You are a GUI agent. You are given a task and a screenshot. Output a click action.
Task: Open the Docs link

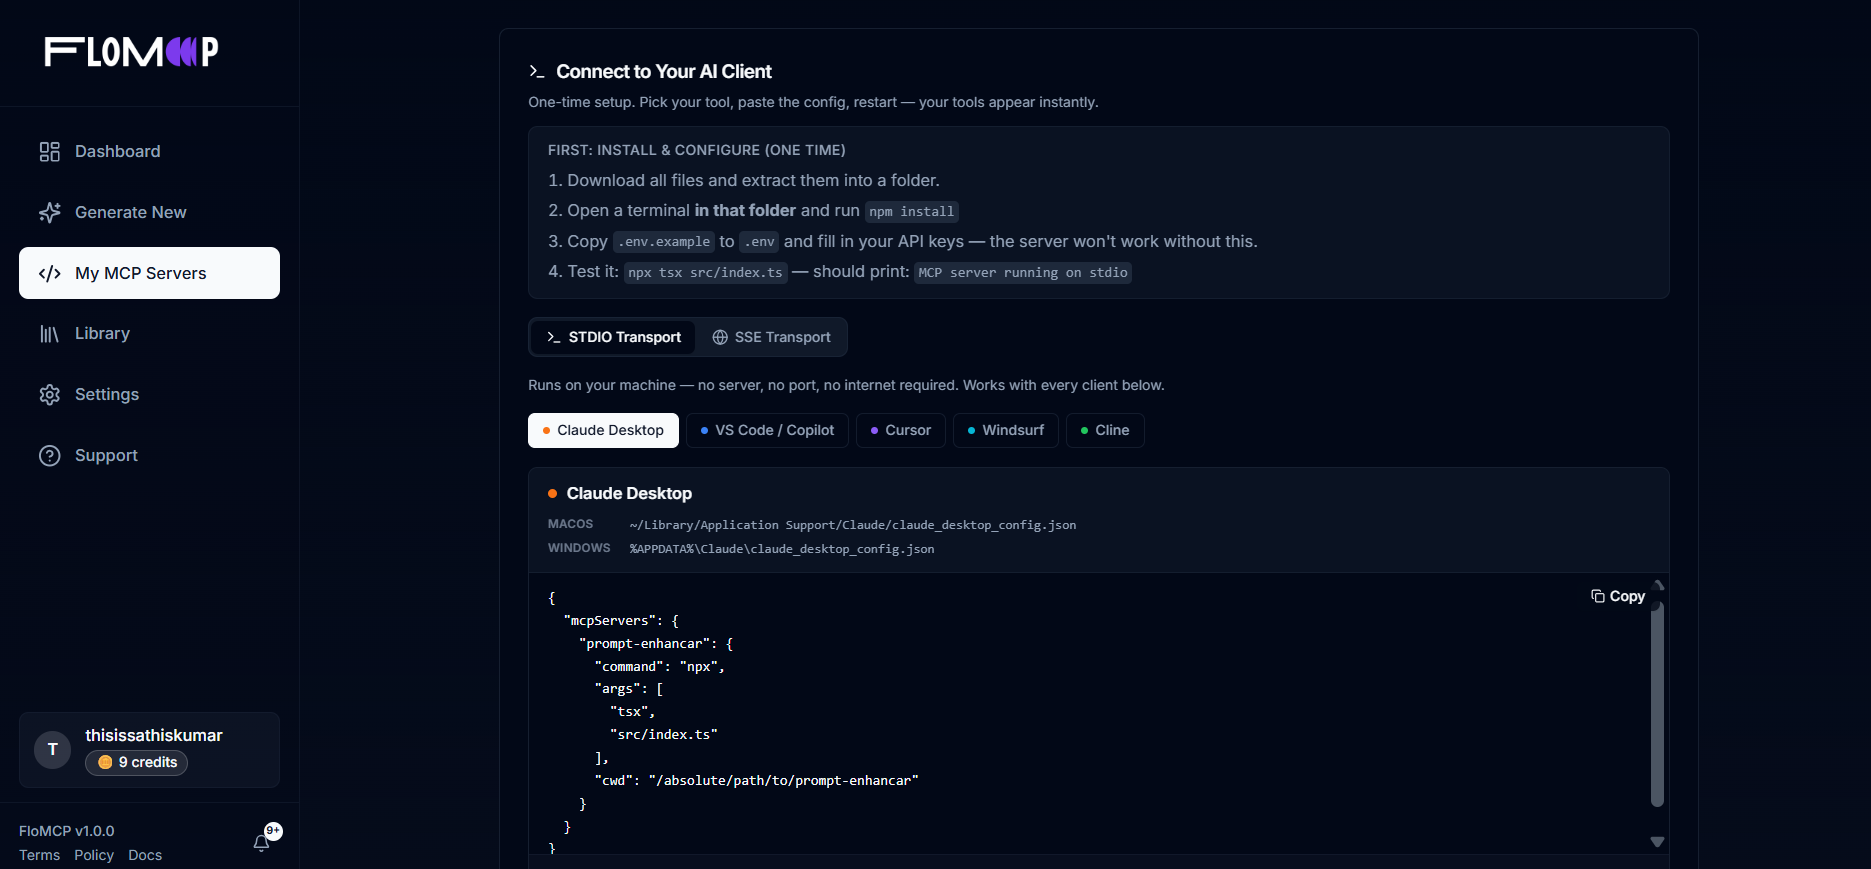[145, 855]
